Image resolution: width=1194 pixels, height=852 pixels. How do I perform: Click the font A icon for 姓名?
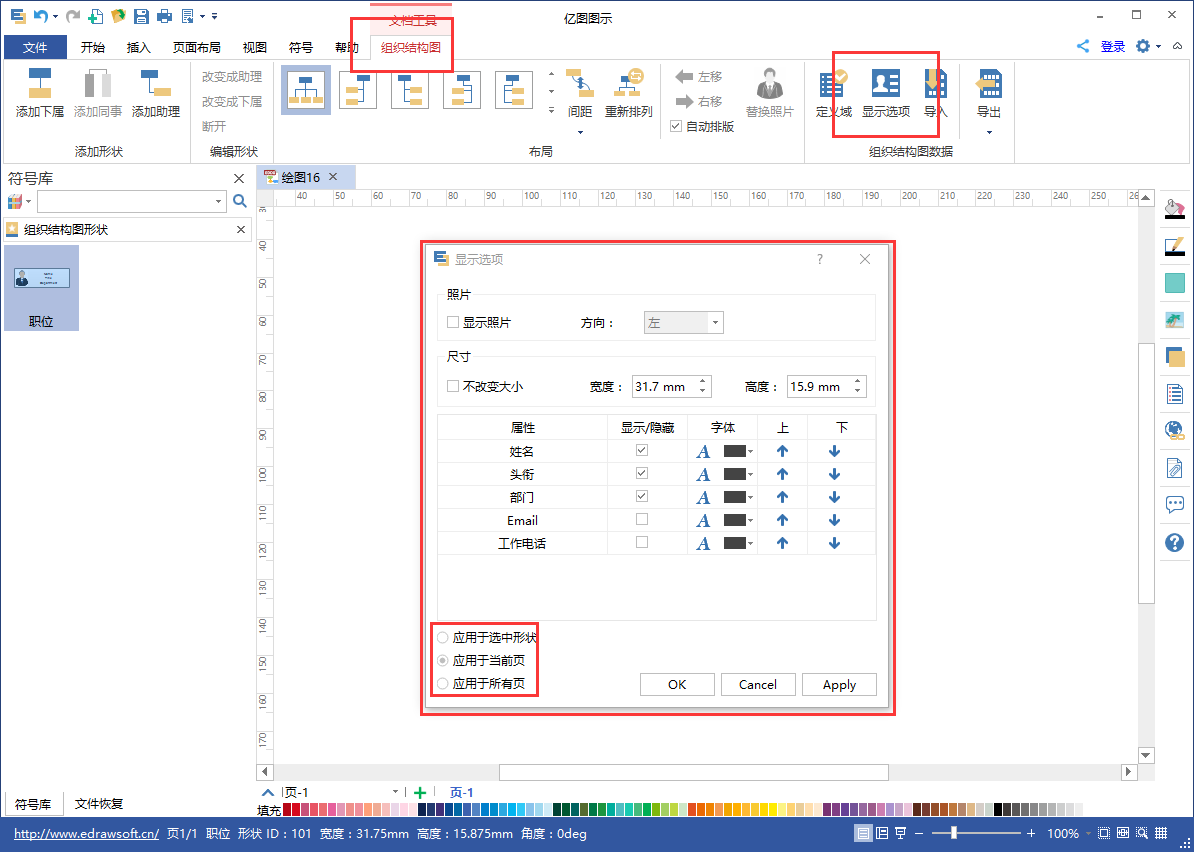click(x=704, y=452)
